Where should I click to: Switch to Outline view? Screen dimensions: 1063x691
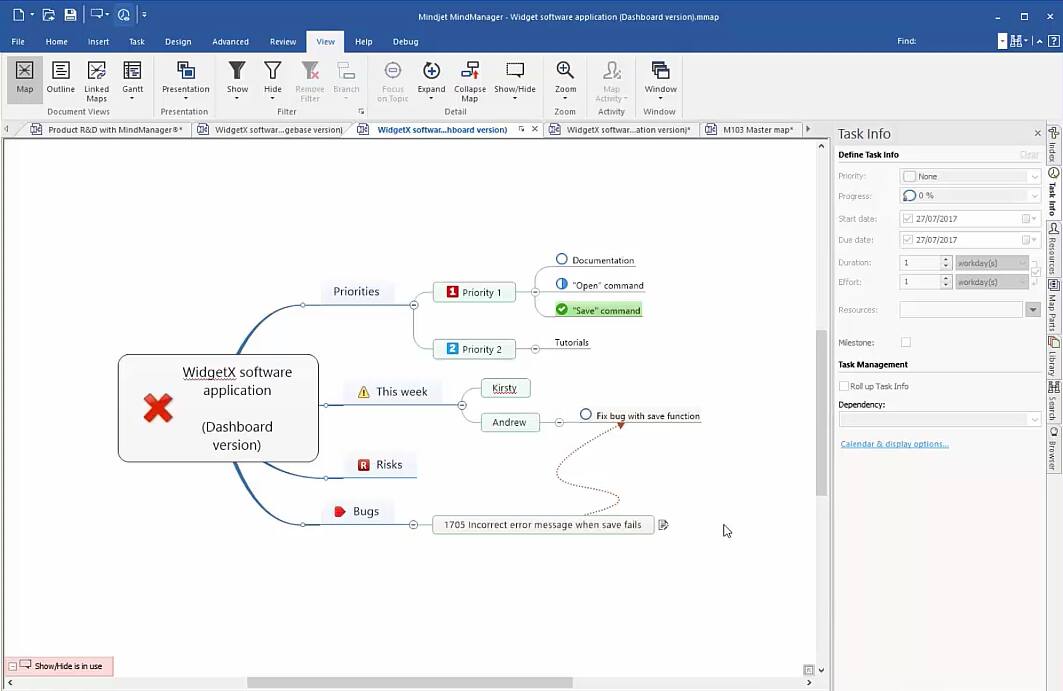click(x=60, y=82)
